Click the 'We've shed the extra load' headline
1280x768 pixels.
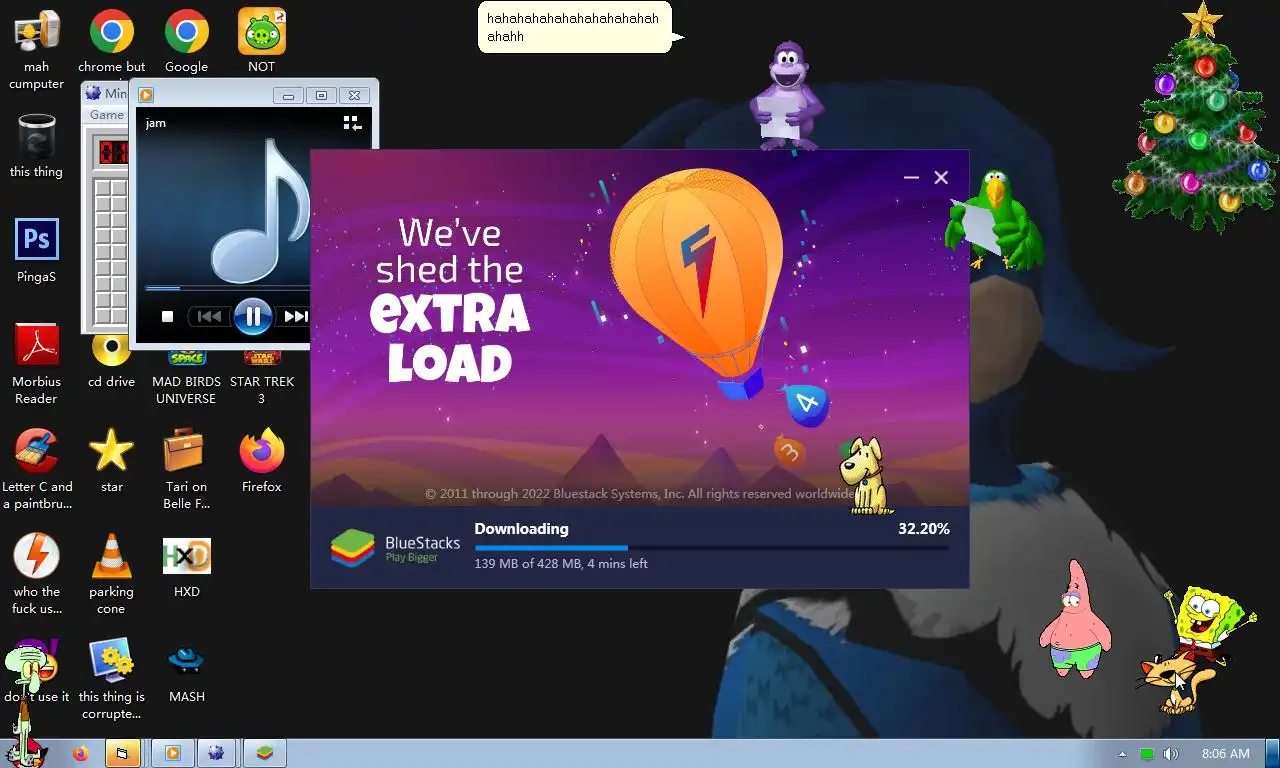(x=450, y=301)
